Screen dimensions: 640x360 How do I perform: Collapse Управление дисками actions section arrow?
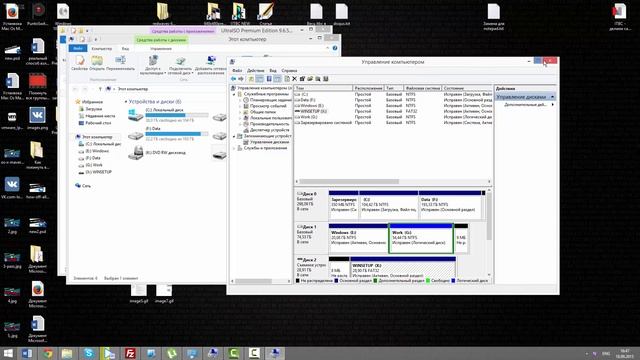pyautogui.click(x=552, y=97)
